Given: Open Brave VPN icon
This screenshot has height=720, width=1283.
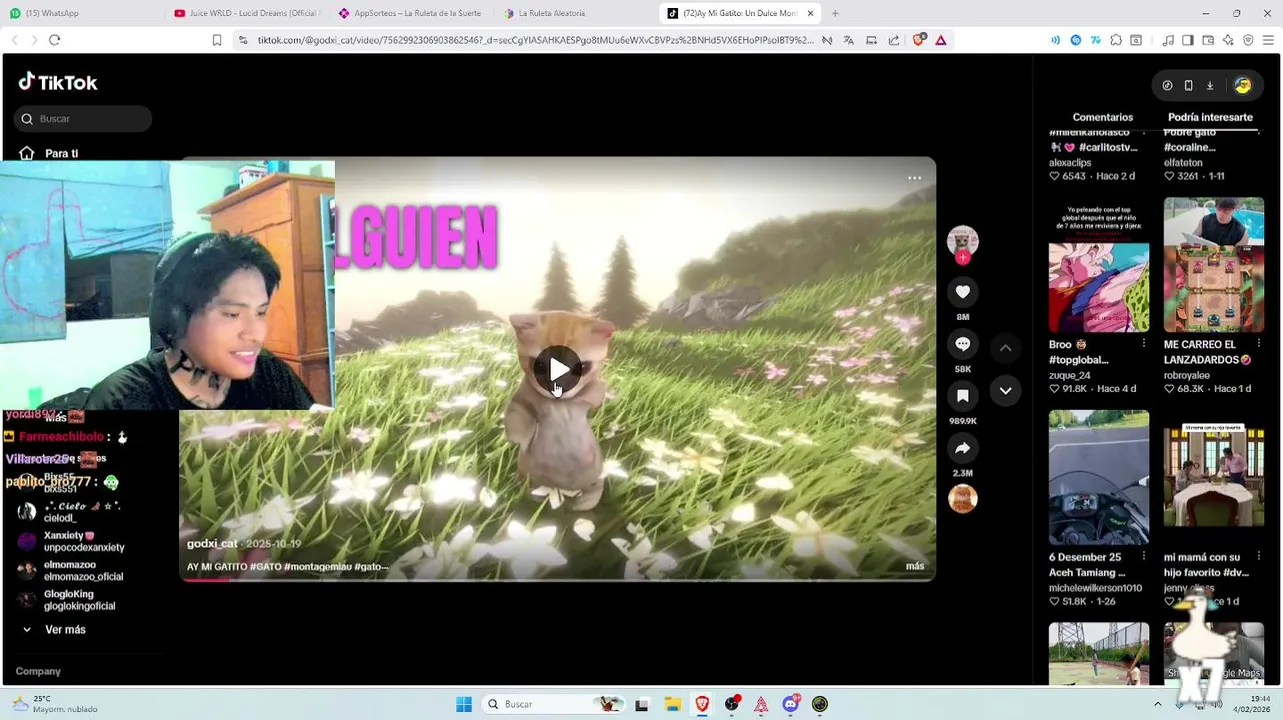Looking at the screenshot, I should [x=1248, y=40].
